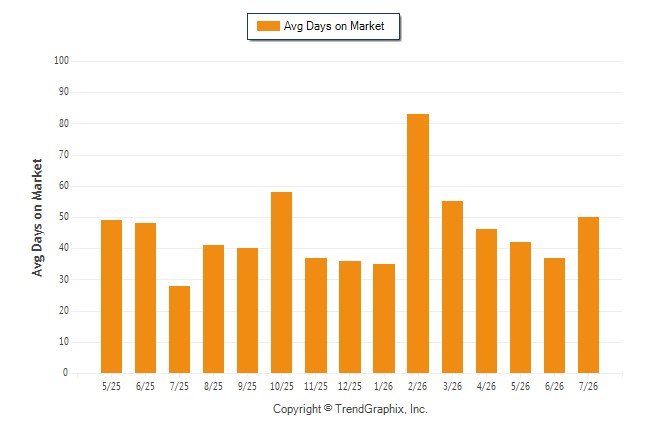646x434 pixels.
Task: Click the orange legend swatch
Action: [268, 26]
